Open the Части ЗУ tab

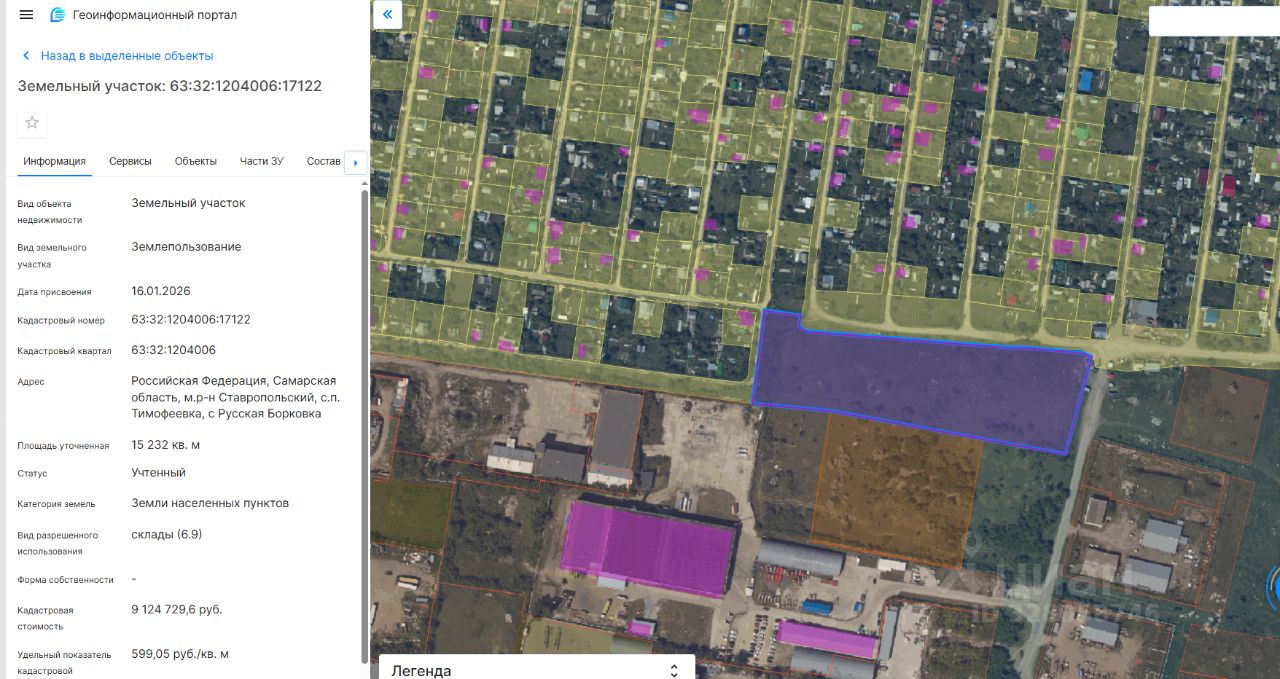[x=262, y=161]
